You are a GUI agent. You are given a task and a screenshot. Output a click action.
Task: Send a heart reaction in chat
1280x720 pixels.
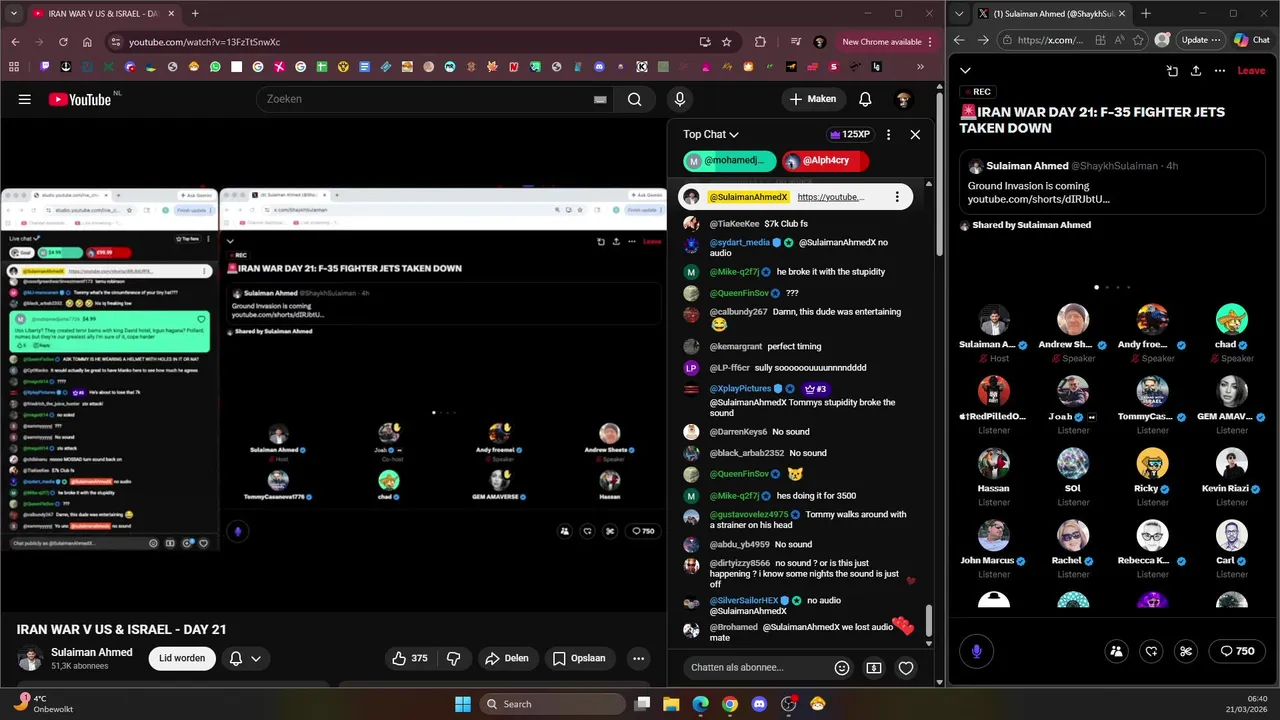click(906, 668)
